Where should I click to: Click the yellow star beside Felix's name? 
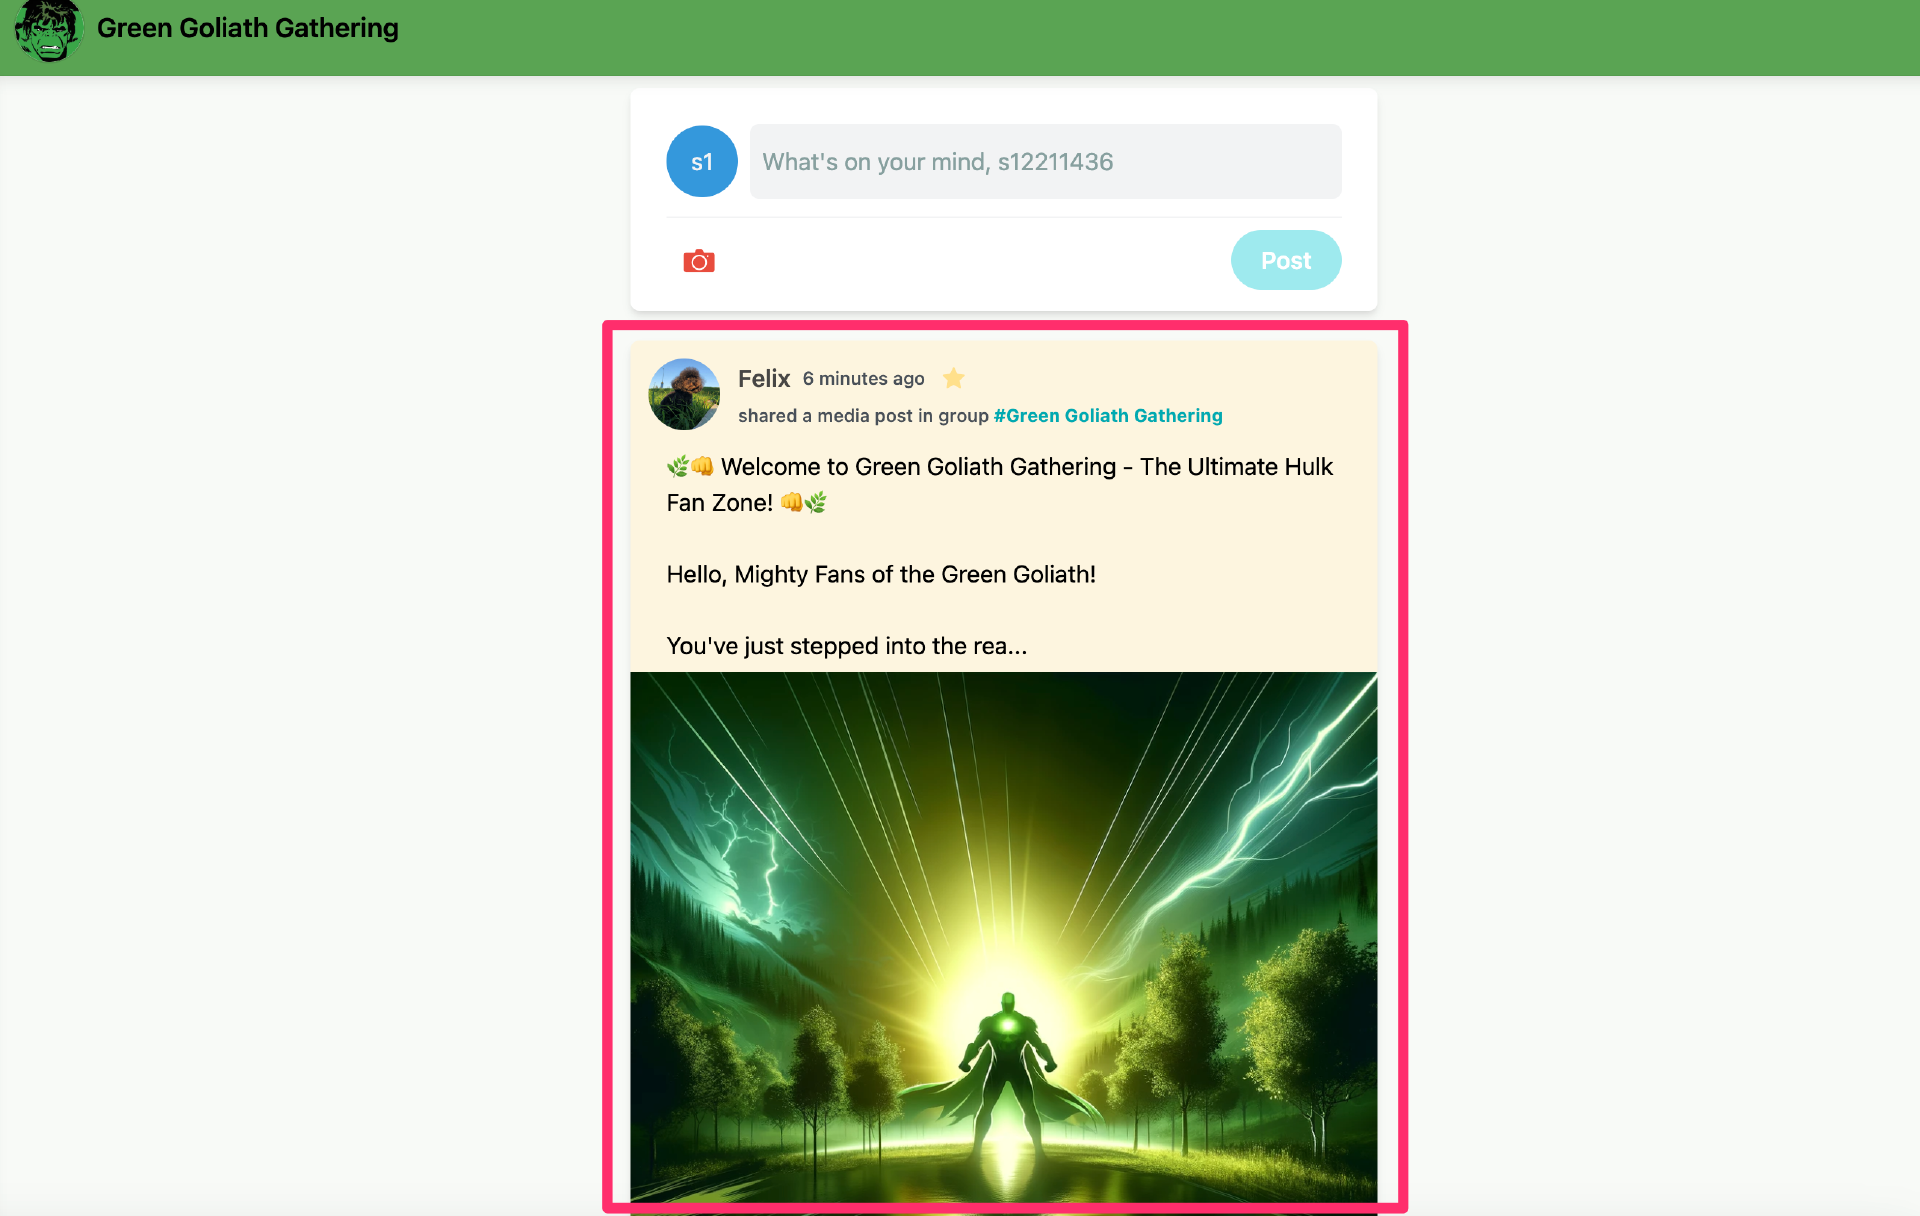(953, 378)
